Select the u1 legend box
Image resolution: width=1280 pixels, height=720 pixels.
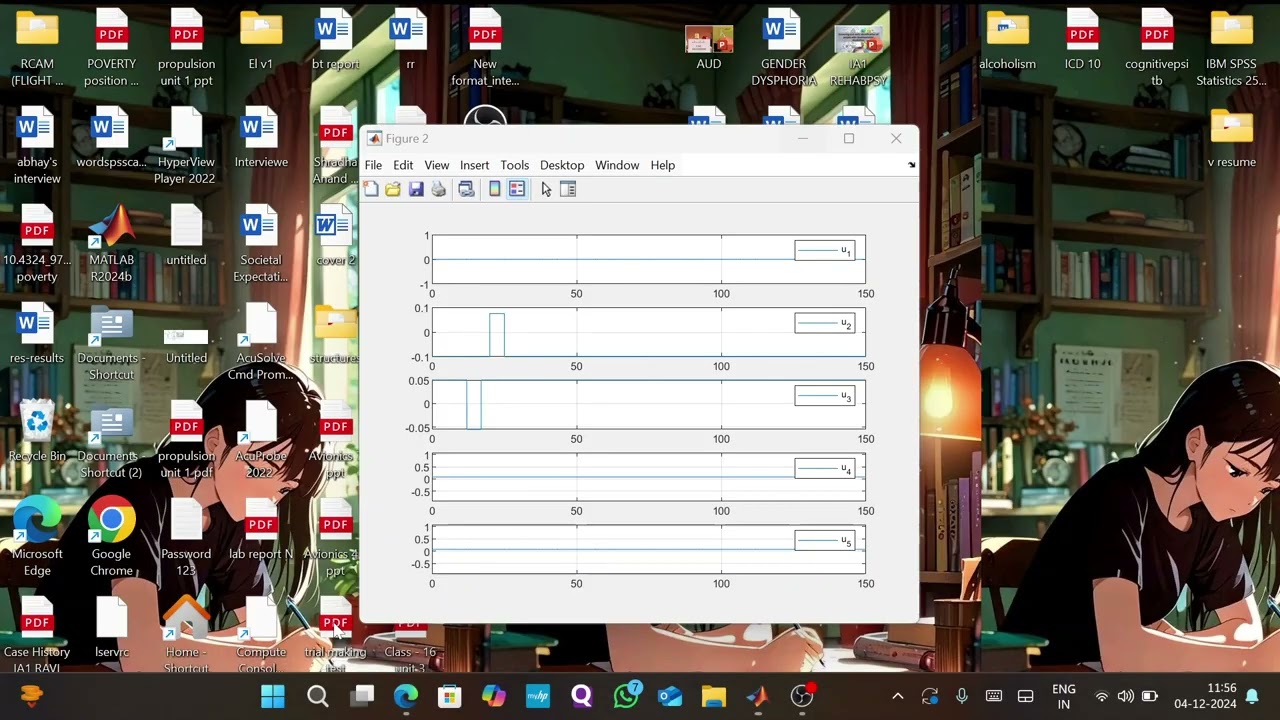point(825,251)
